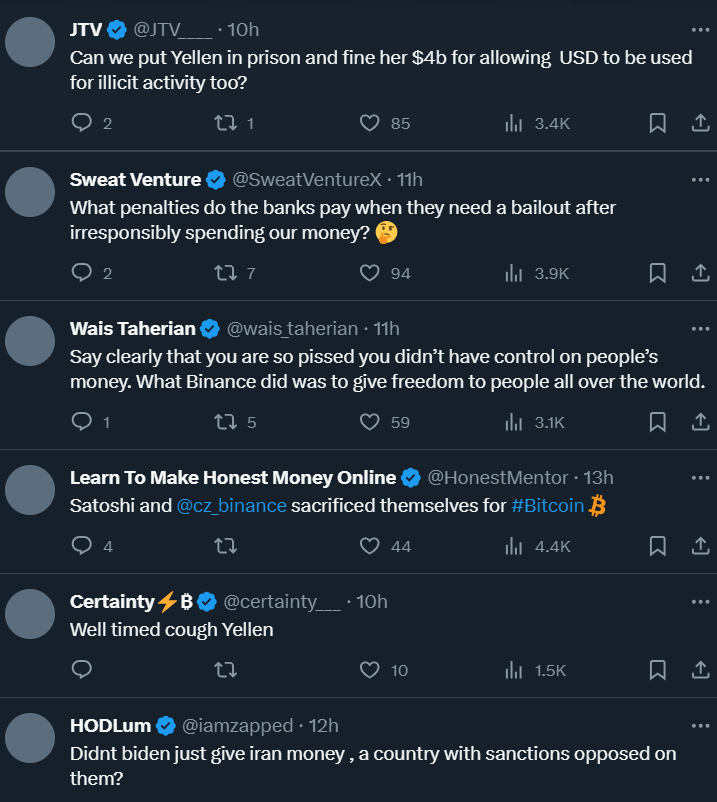Share Certainty's 'Well timed cough' tweet
The image size is (717, 802).
[x=701, y=670]
